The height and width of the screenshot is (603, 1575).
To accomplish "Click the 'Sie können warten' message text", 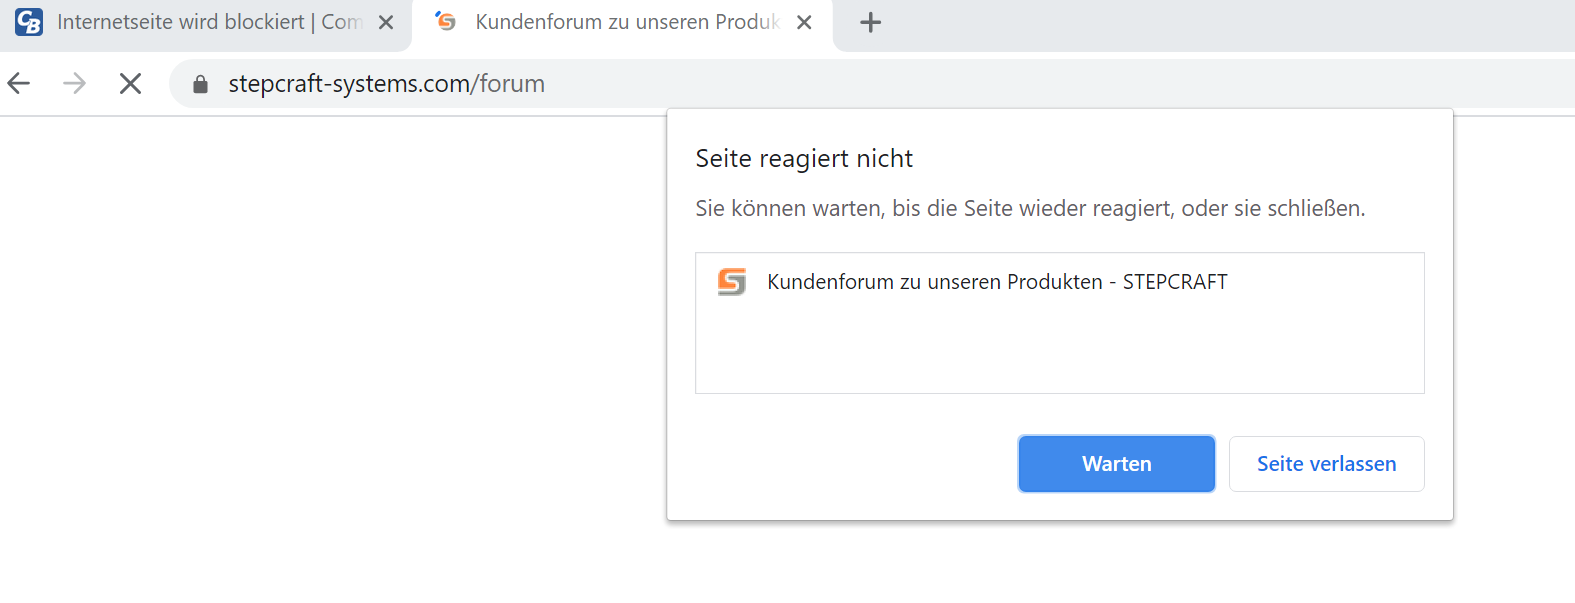I will click(x=1029, y=209).
